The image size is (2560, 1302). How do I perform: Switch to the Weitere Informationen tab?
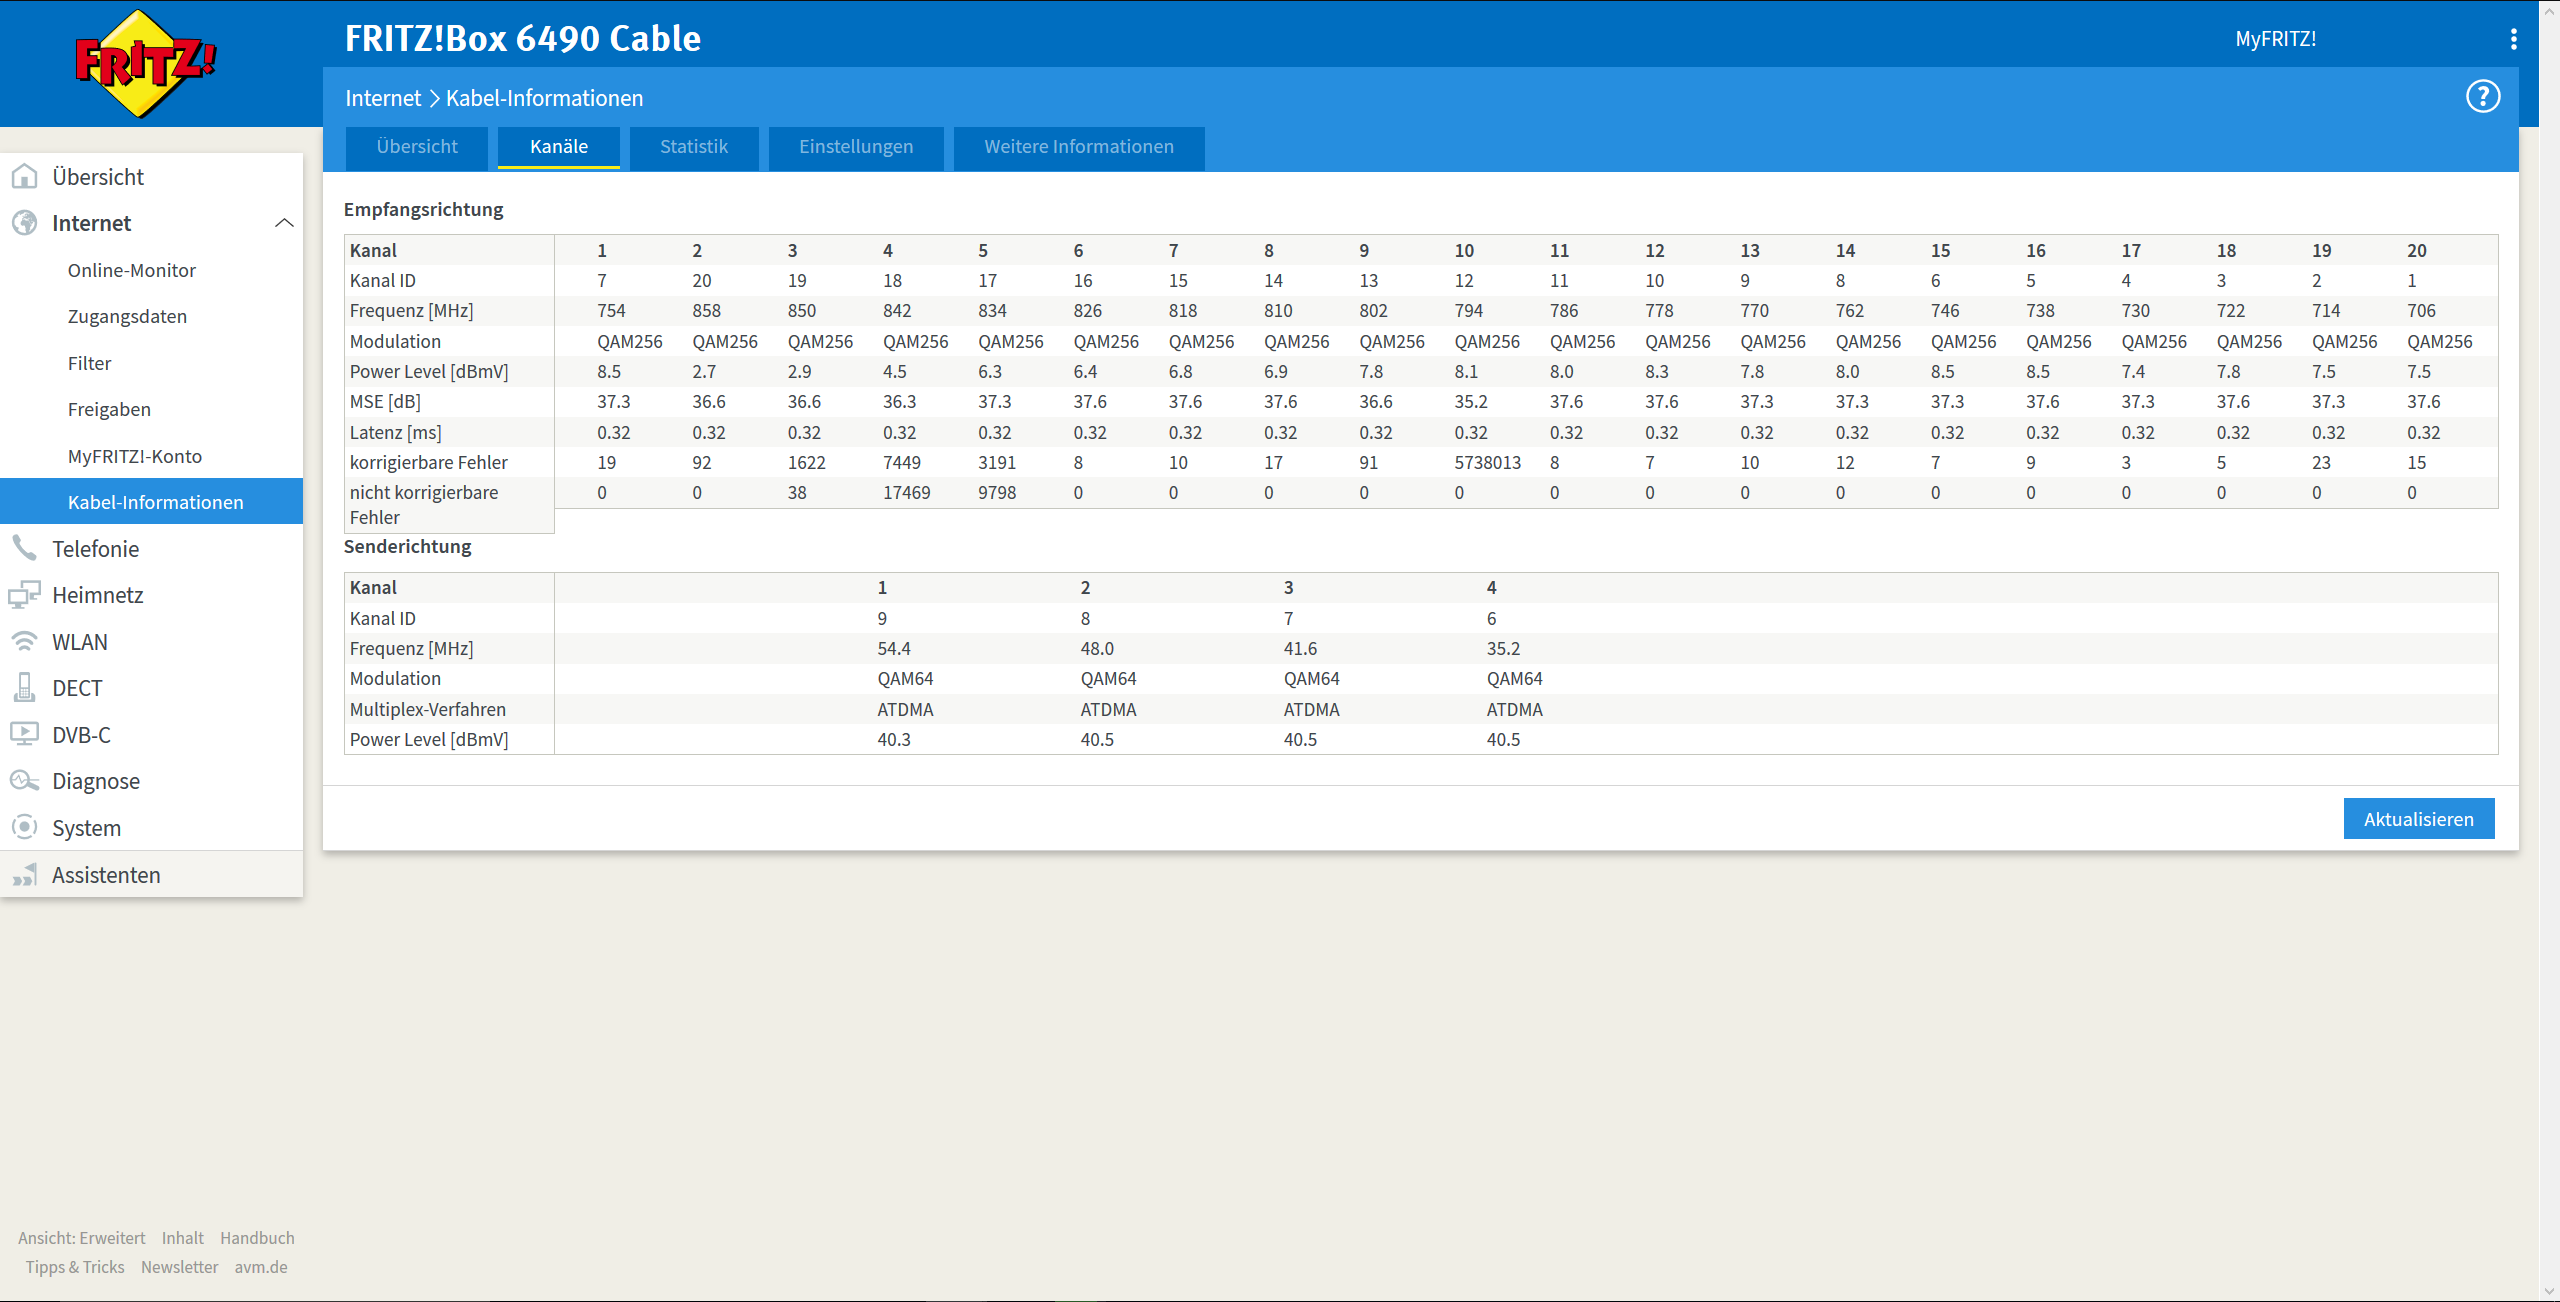[x=1078, y=147]
